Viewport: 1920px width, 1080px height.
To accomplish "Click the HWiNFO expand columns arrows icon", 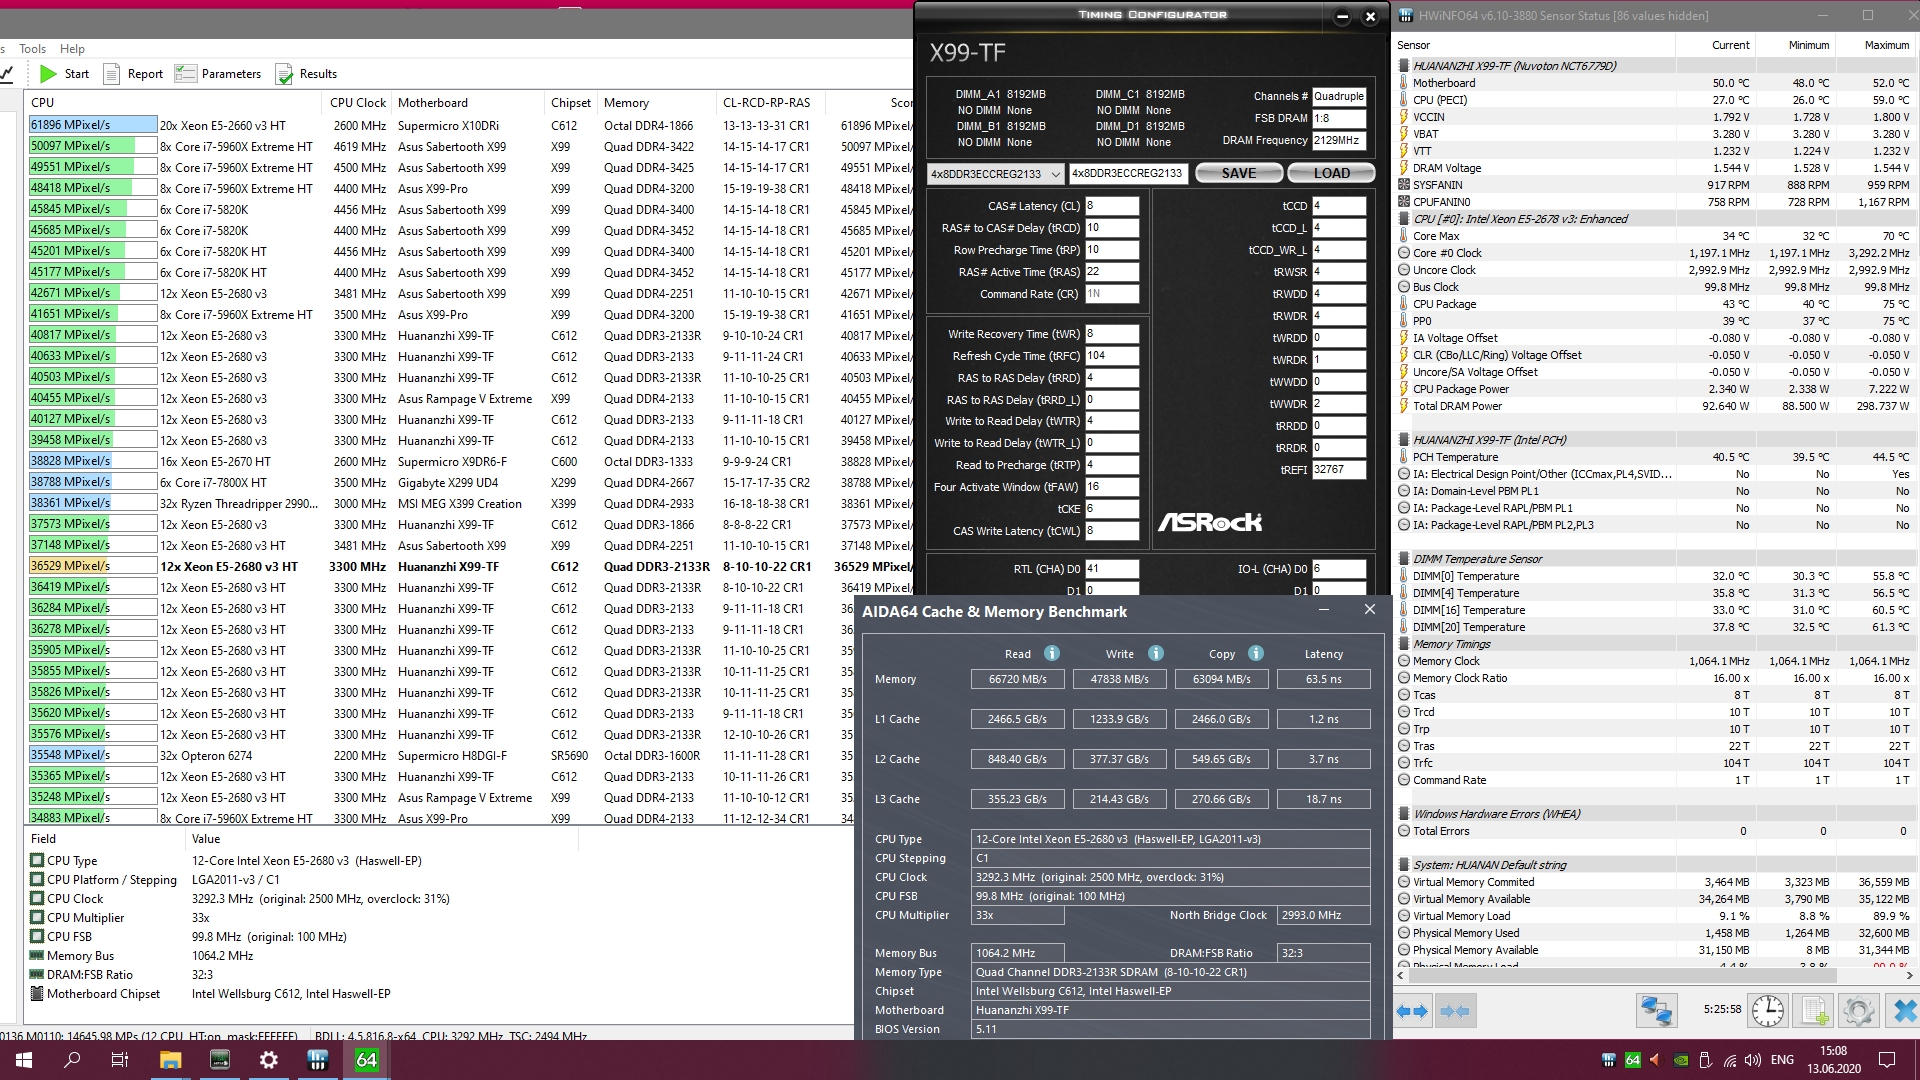I will click(x=1412, y=1011).
